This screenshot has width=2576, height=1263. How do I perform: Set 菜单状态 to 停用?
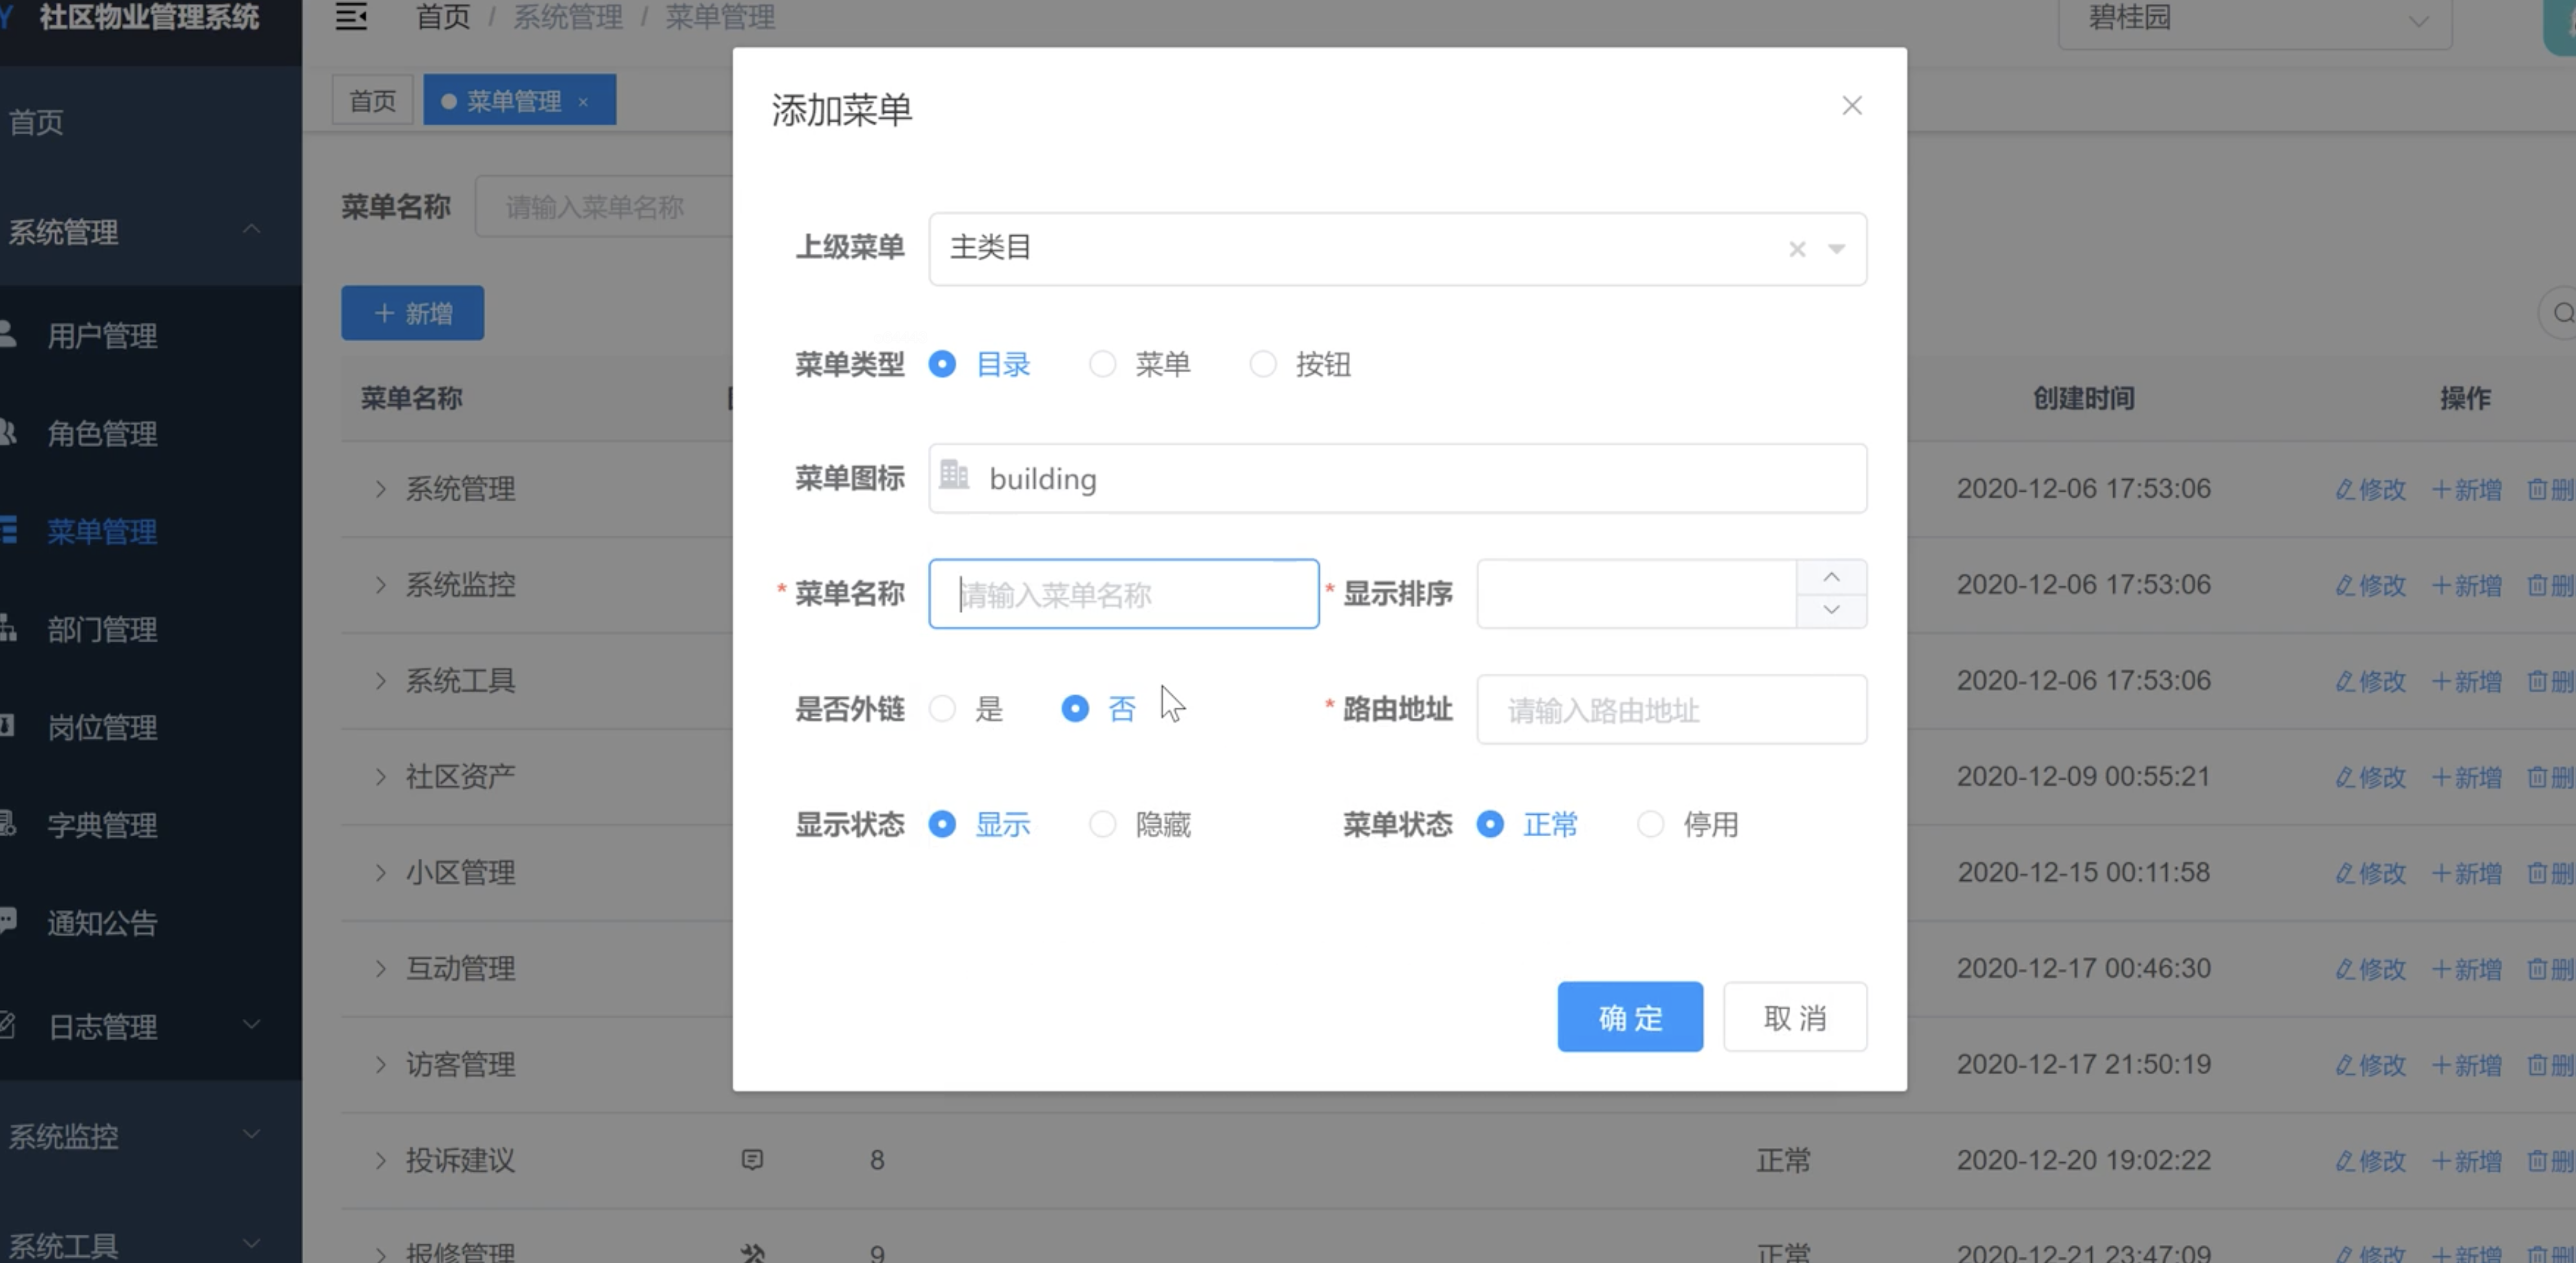[x=1687, y=824]
